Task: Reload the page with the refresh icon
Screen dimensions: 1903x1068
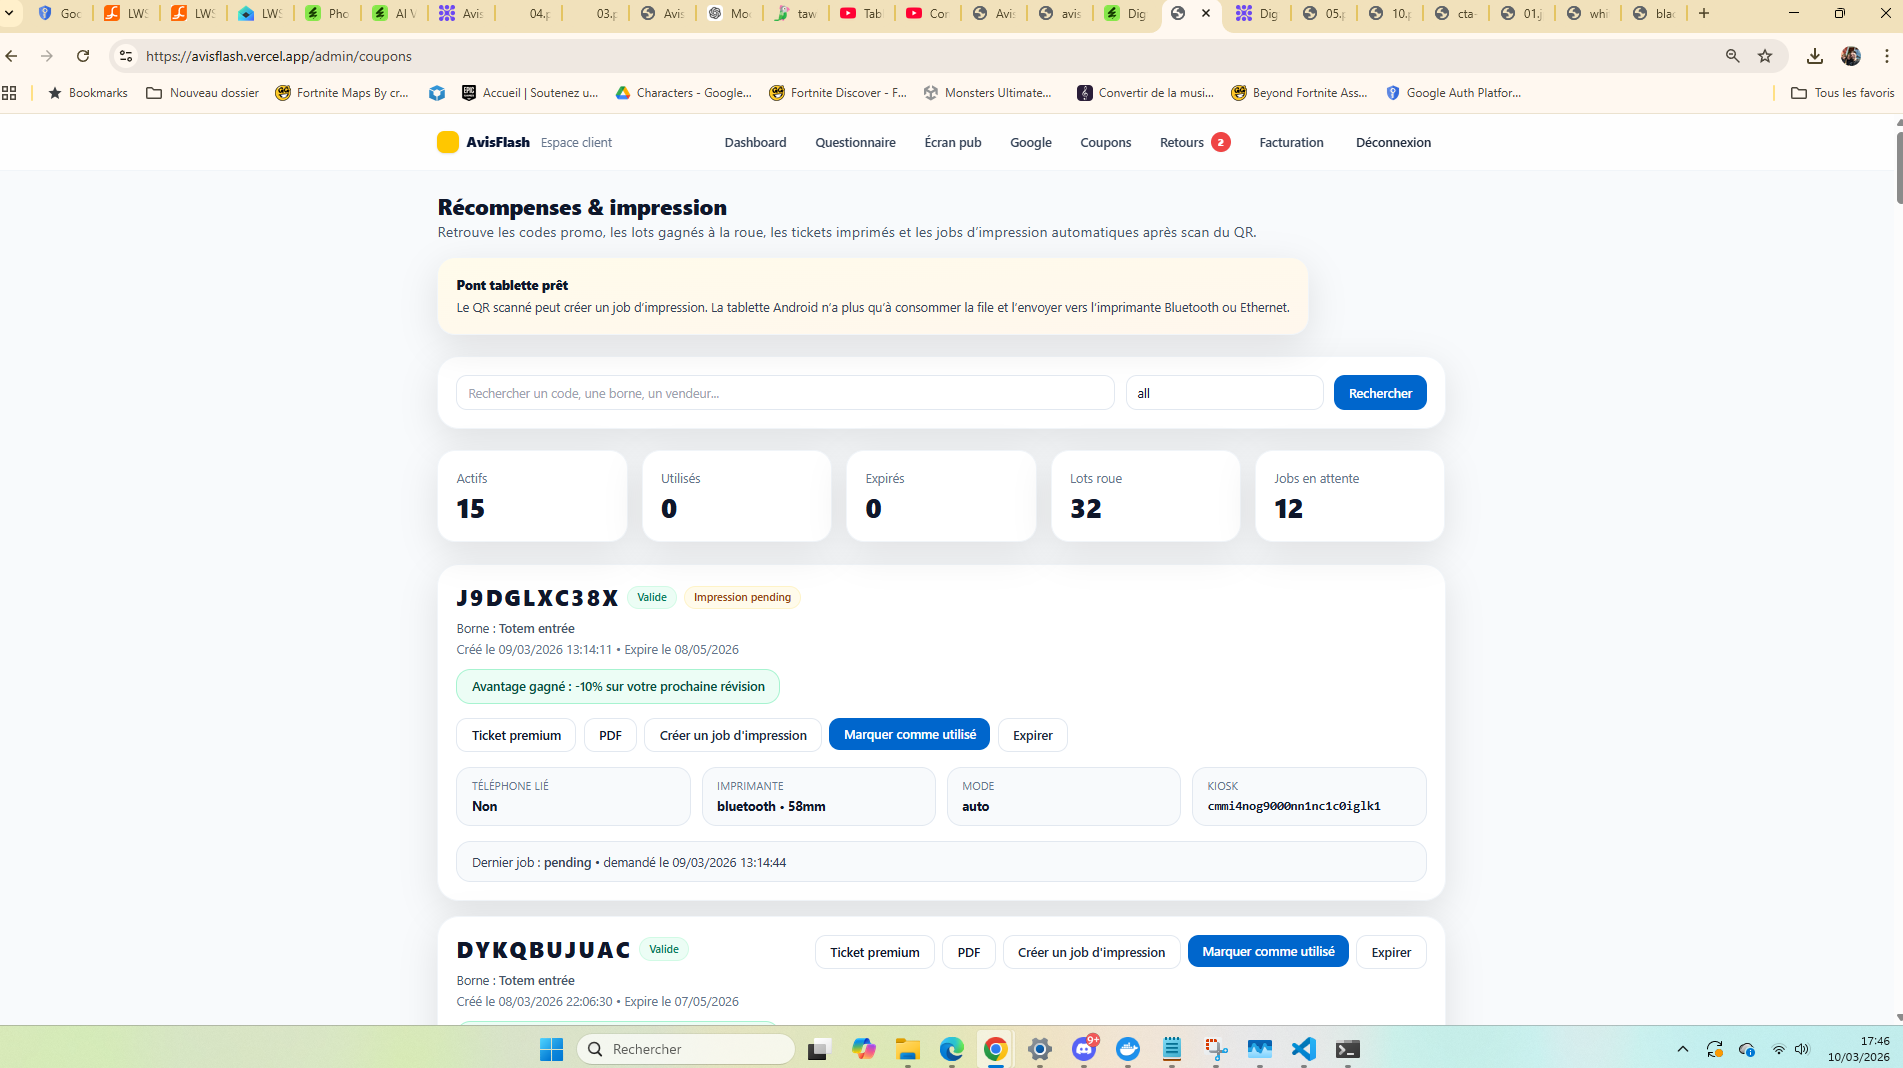Action: (83, 56)
